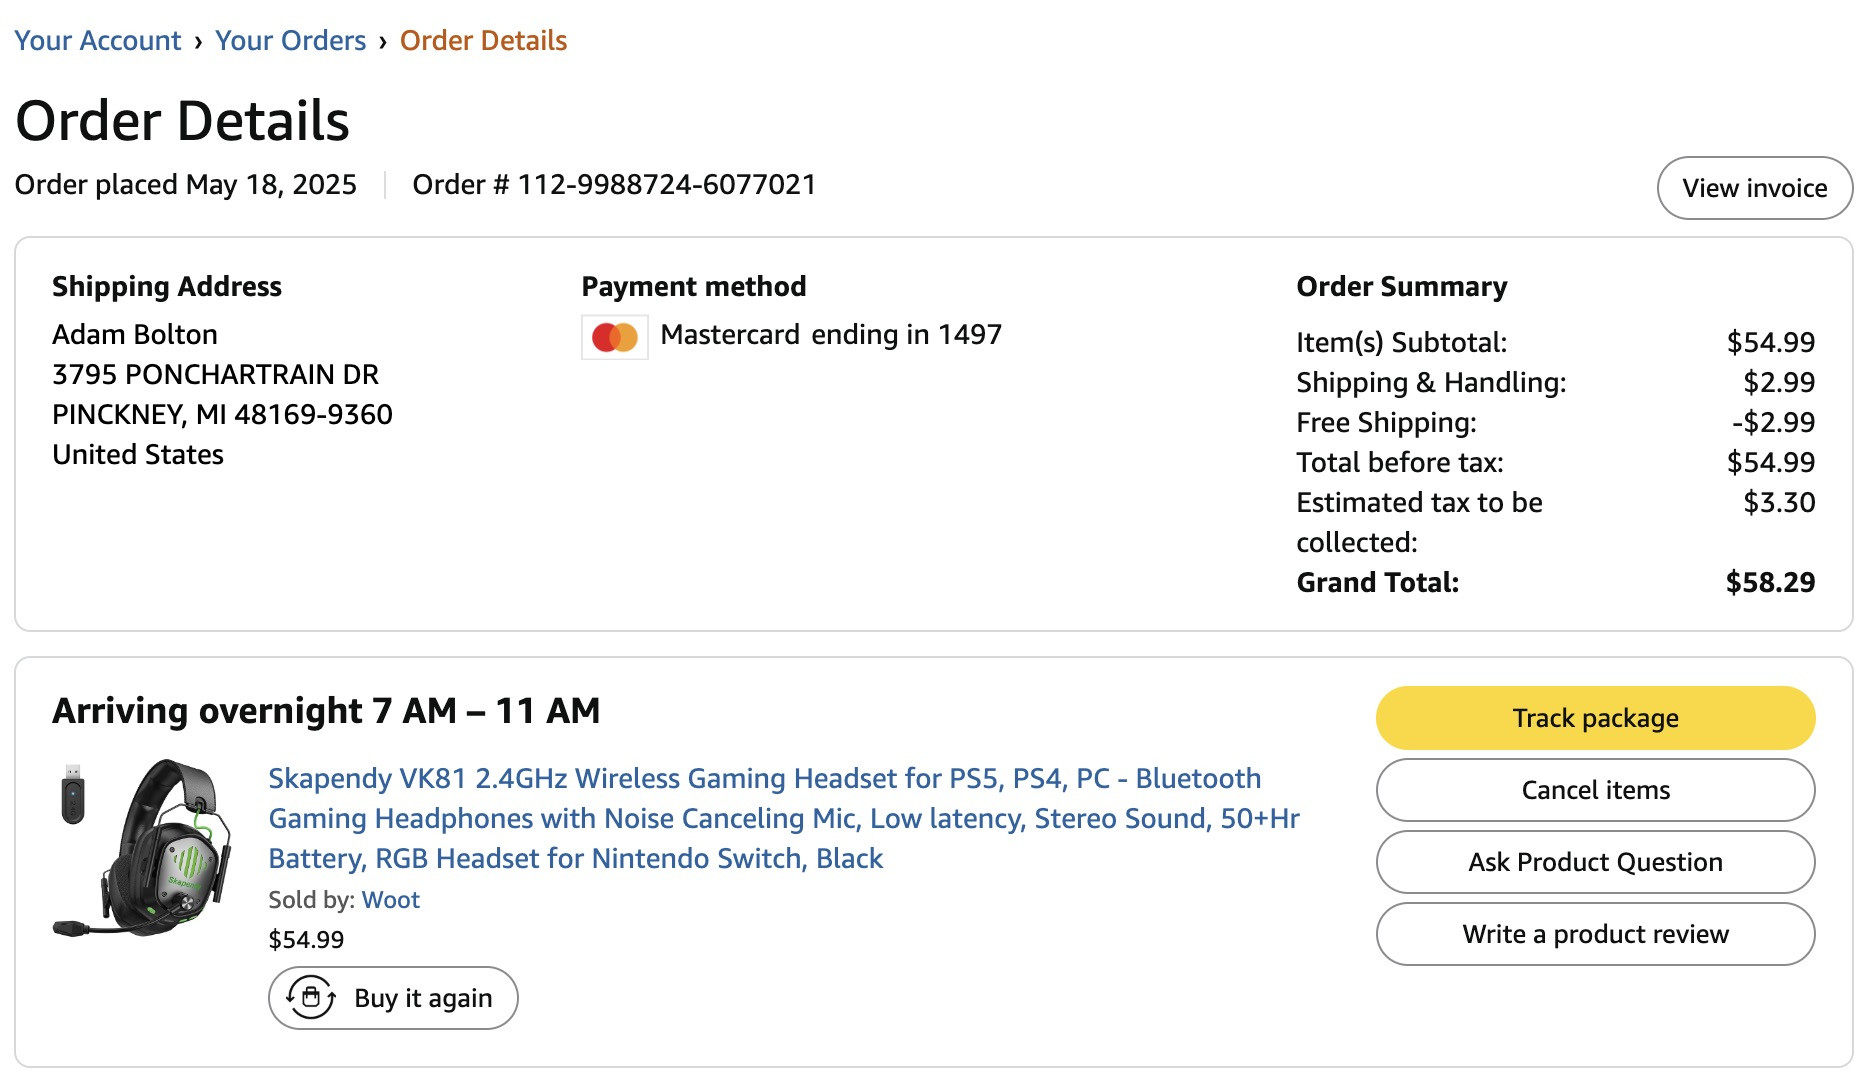The image size is (1876, 1086).
Task: Open the View invoice button
Action: pyautogui.click(x=1754, y=188)
